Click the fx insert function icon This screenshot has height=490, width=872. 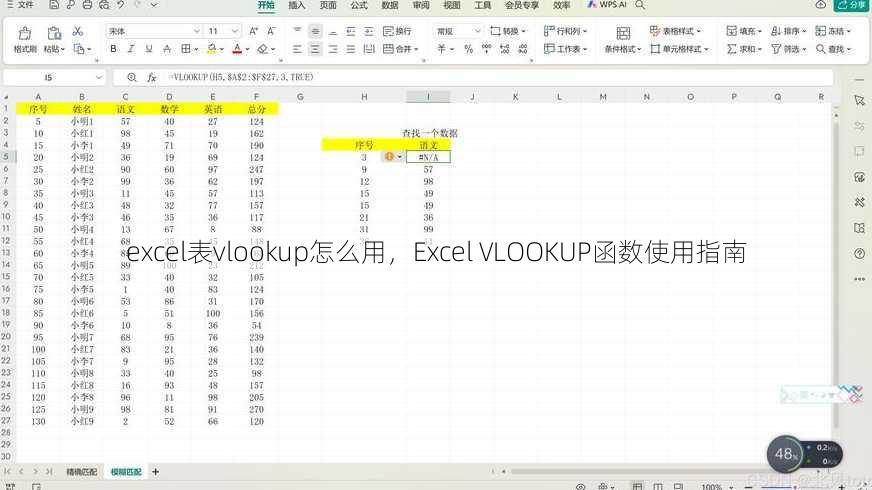152,77
